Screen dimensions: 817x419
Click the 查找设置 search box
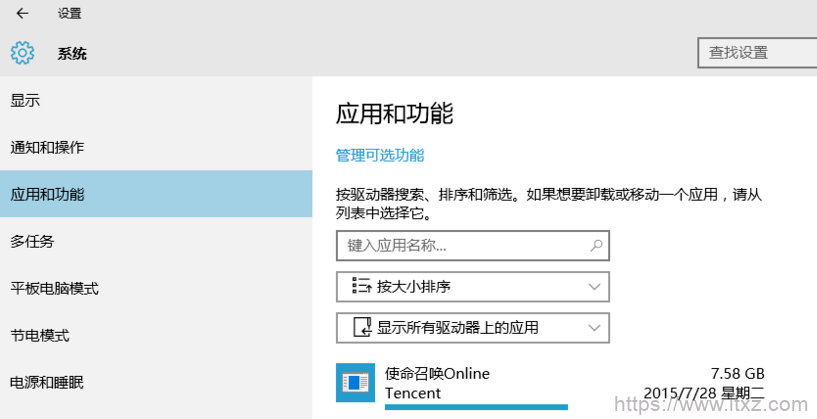click(757, 53)
